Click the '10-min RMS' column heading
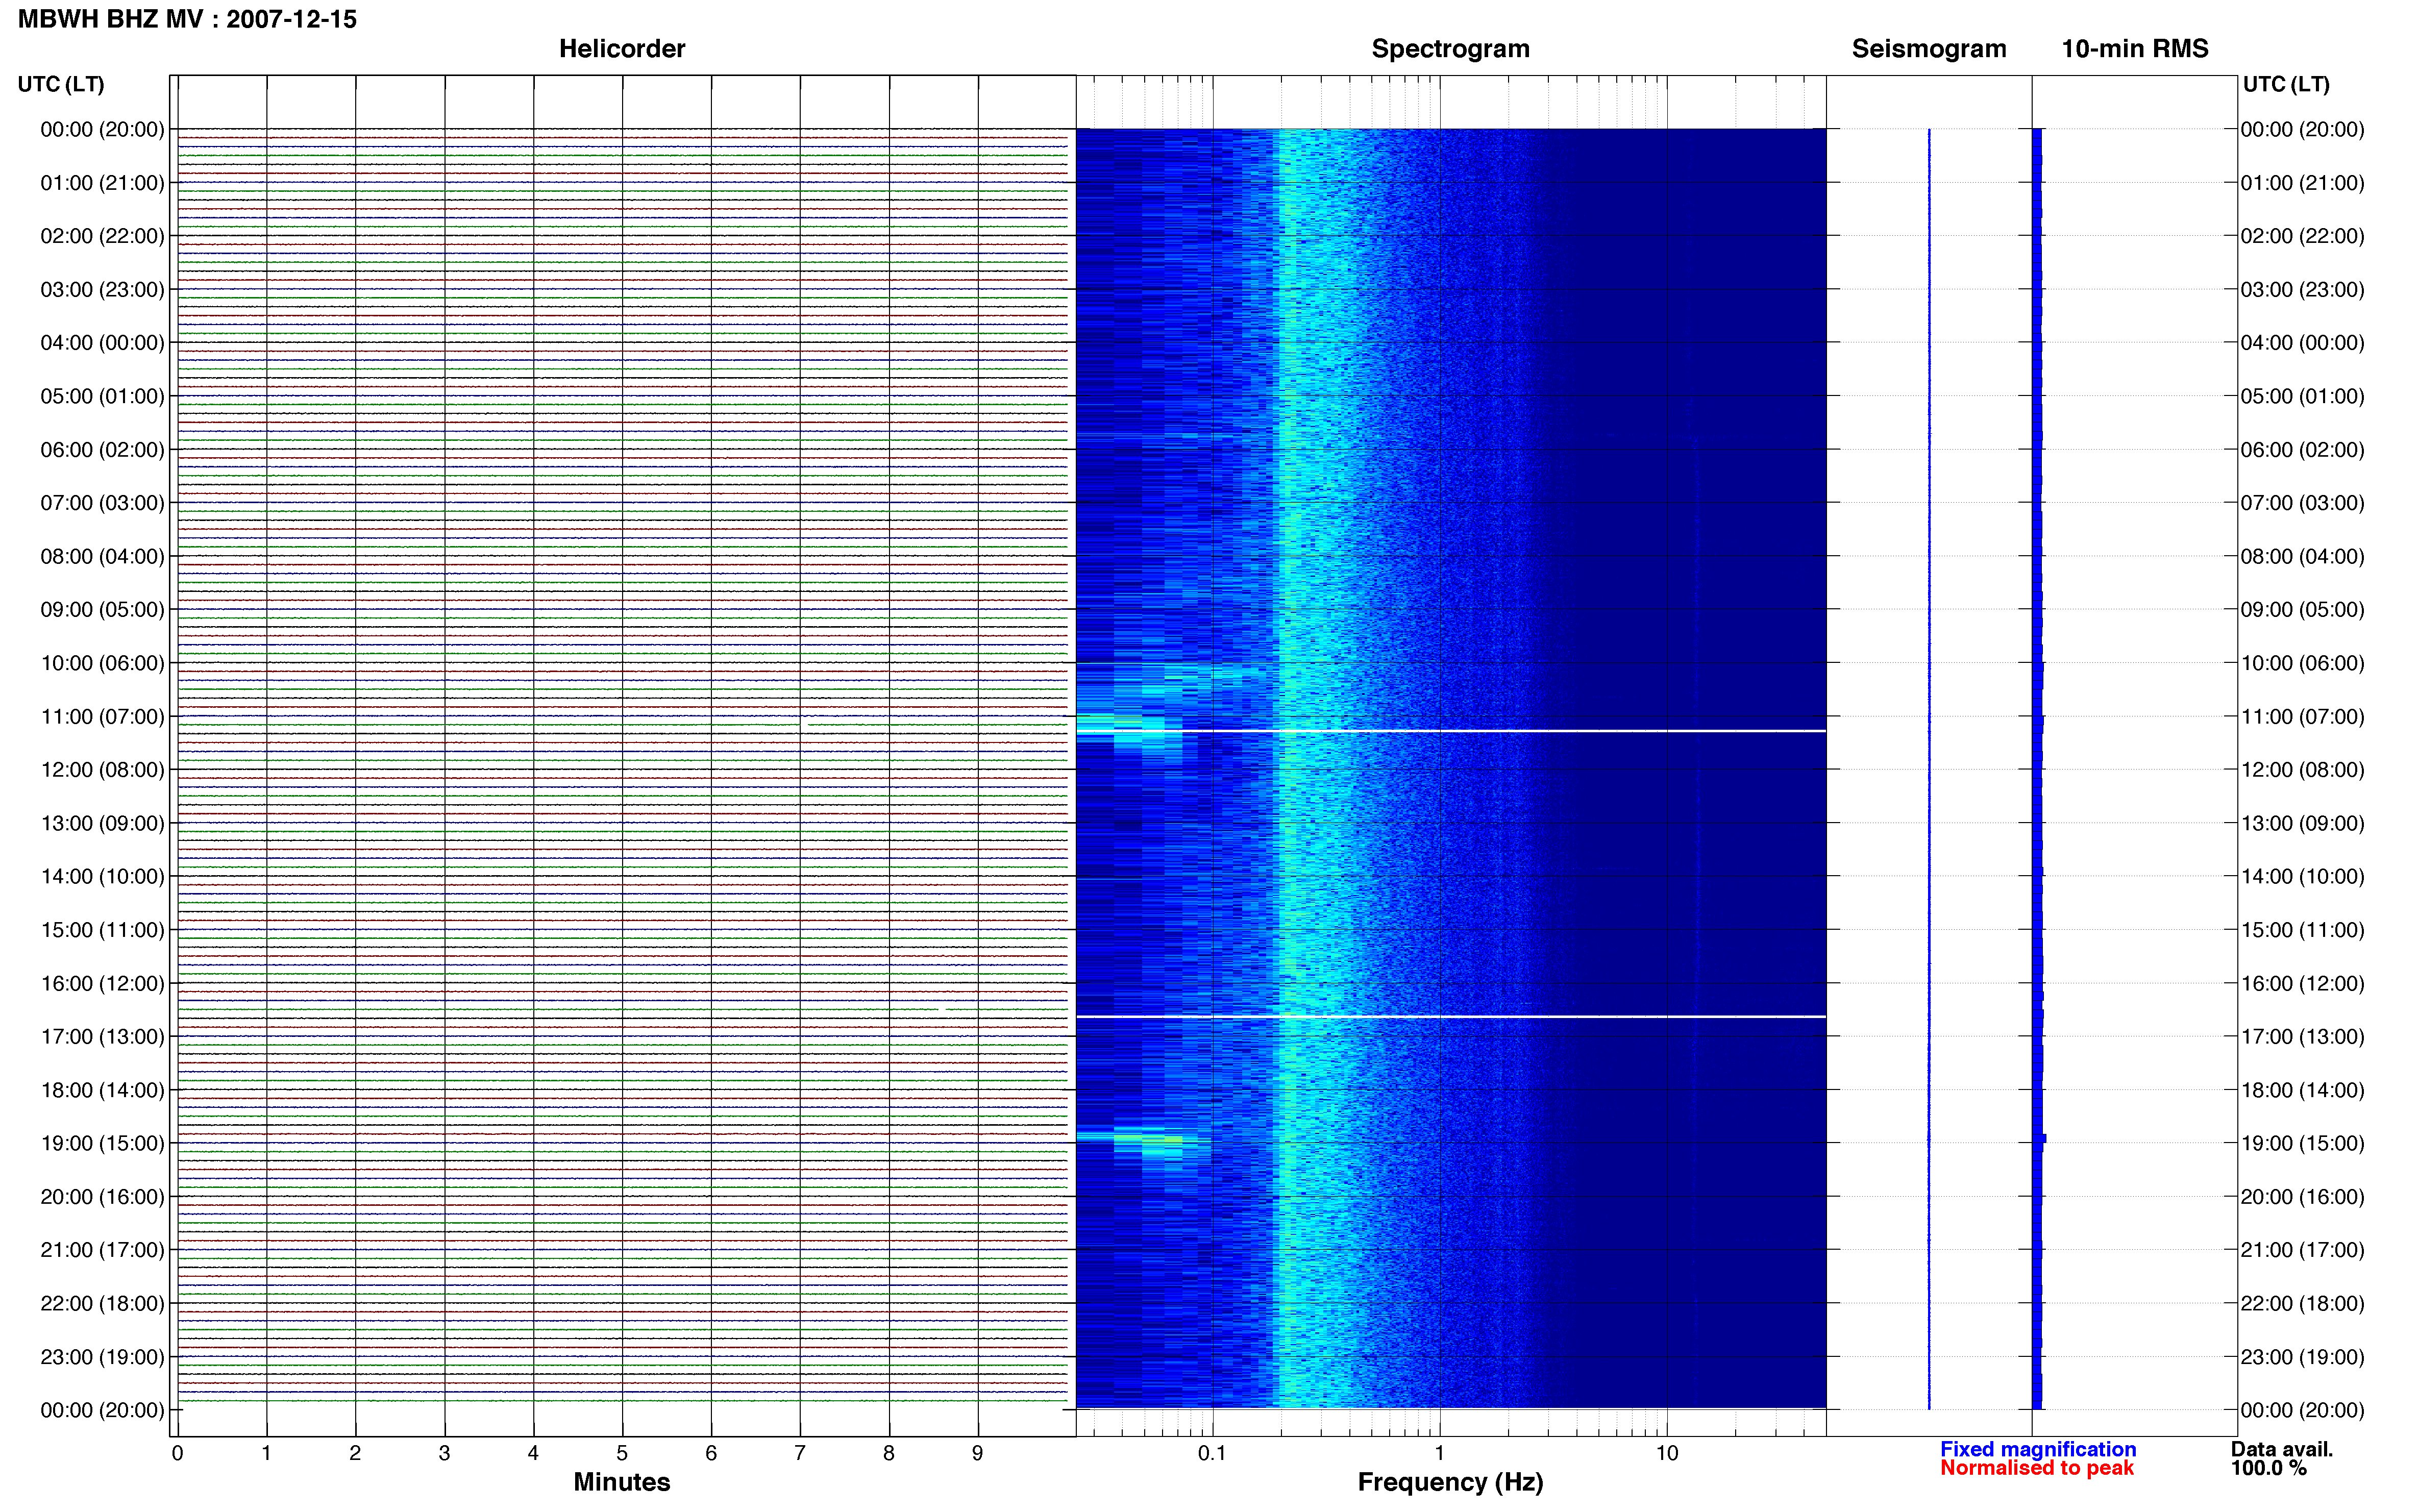 (x=2135, y=49)
